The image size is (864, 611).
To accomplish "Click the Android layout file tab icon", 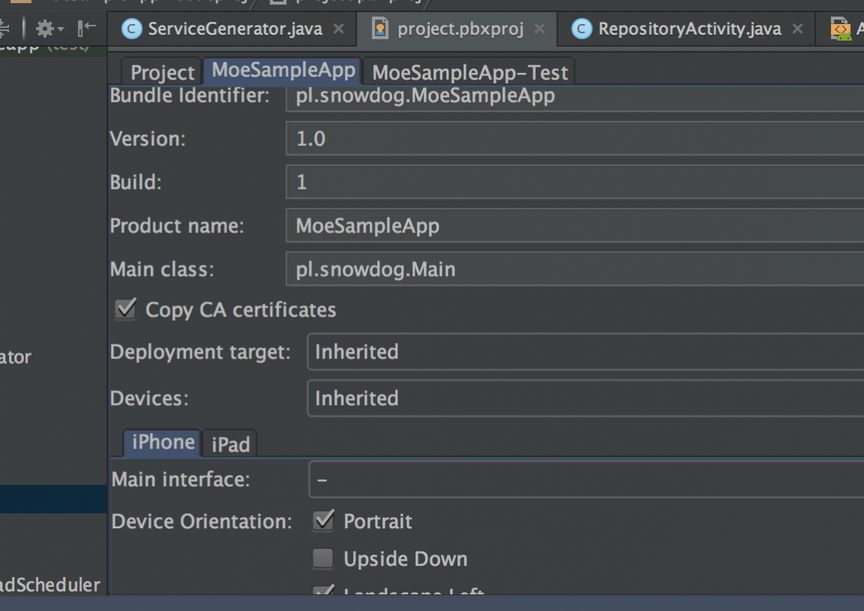I will (841, 29).
